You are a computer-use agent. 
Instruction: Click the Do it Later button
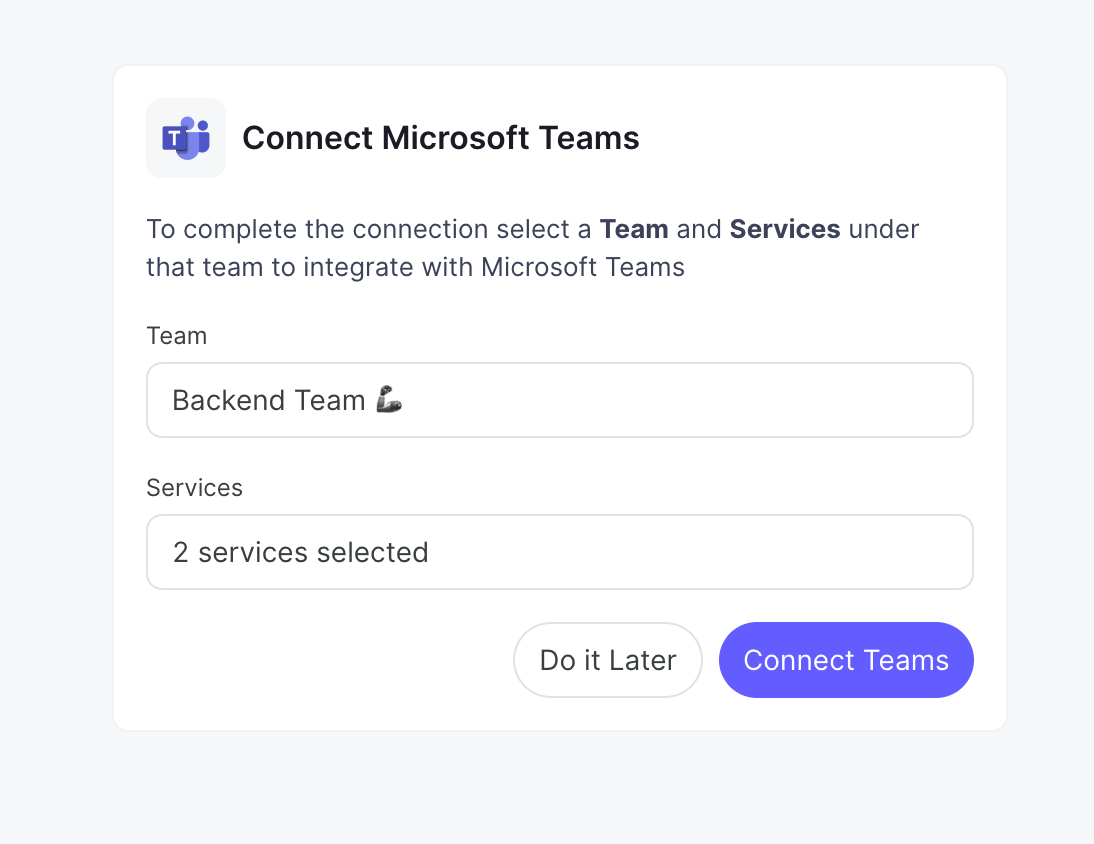pos(608,660)
